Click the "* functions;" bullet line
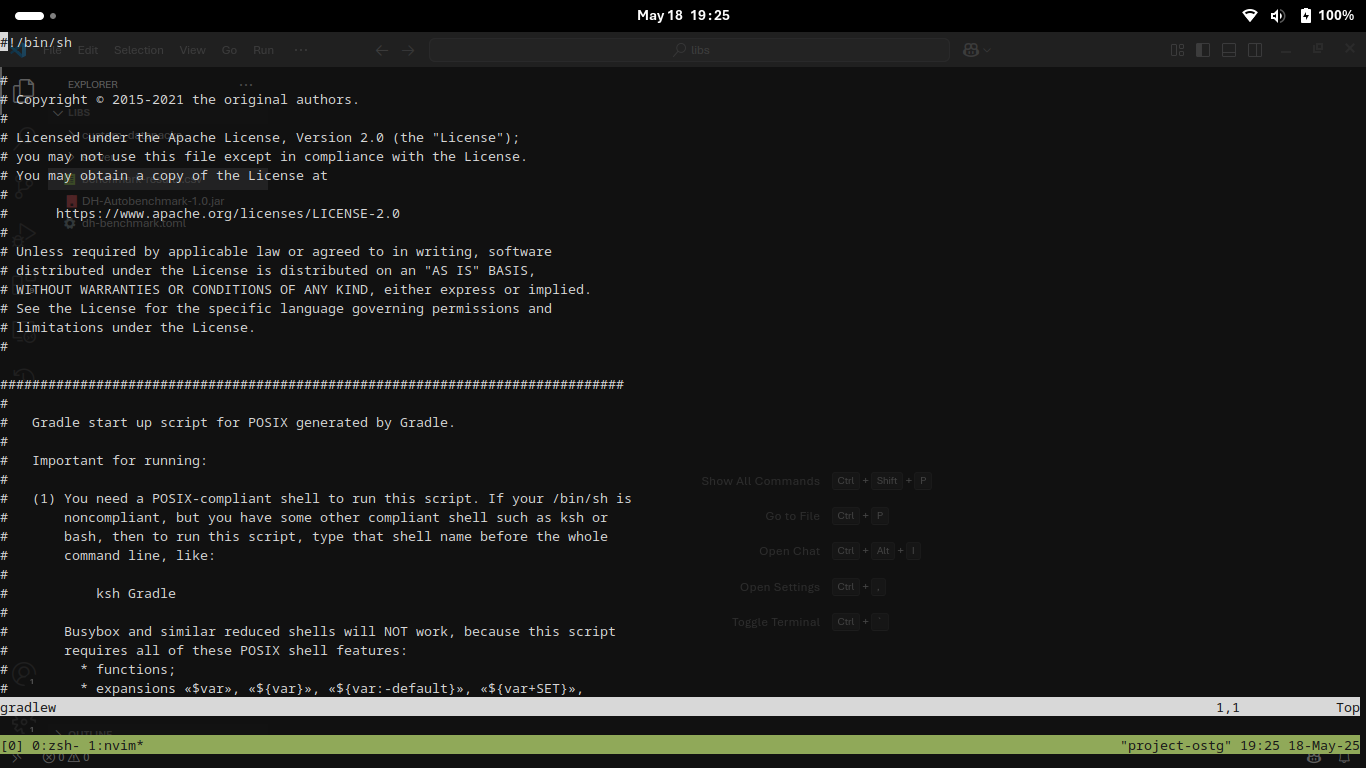This screenshot has width=1366, height=768. [128, 669]
